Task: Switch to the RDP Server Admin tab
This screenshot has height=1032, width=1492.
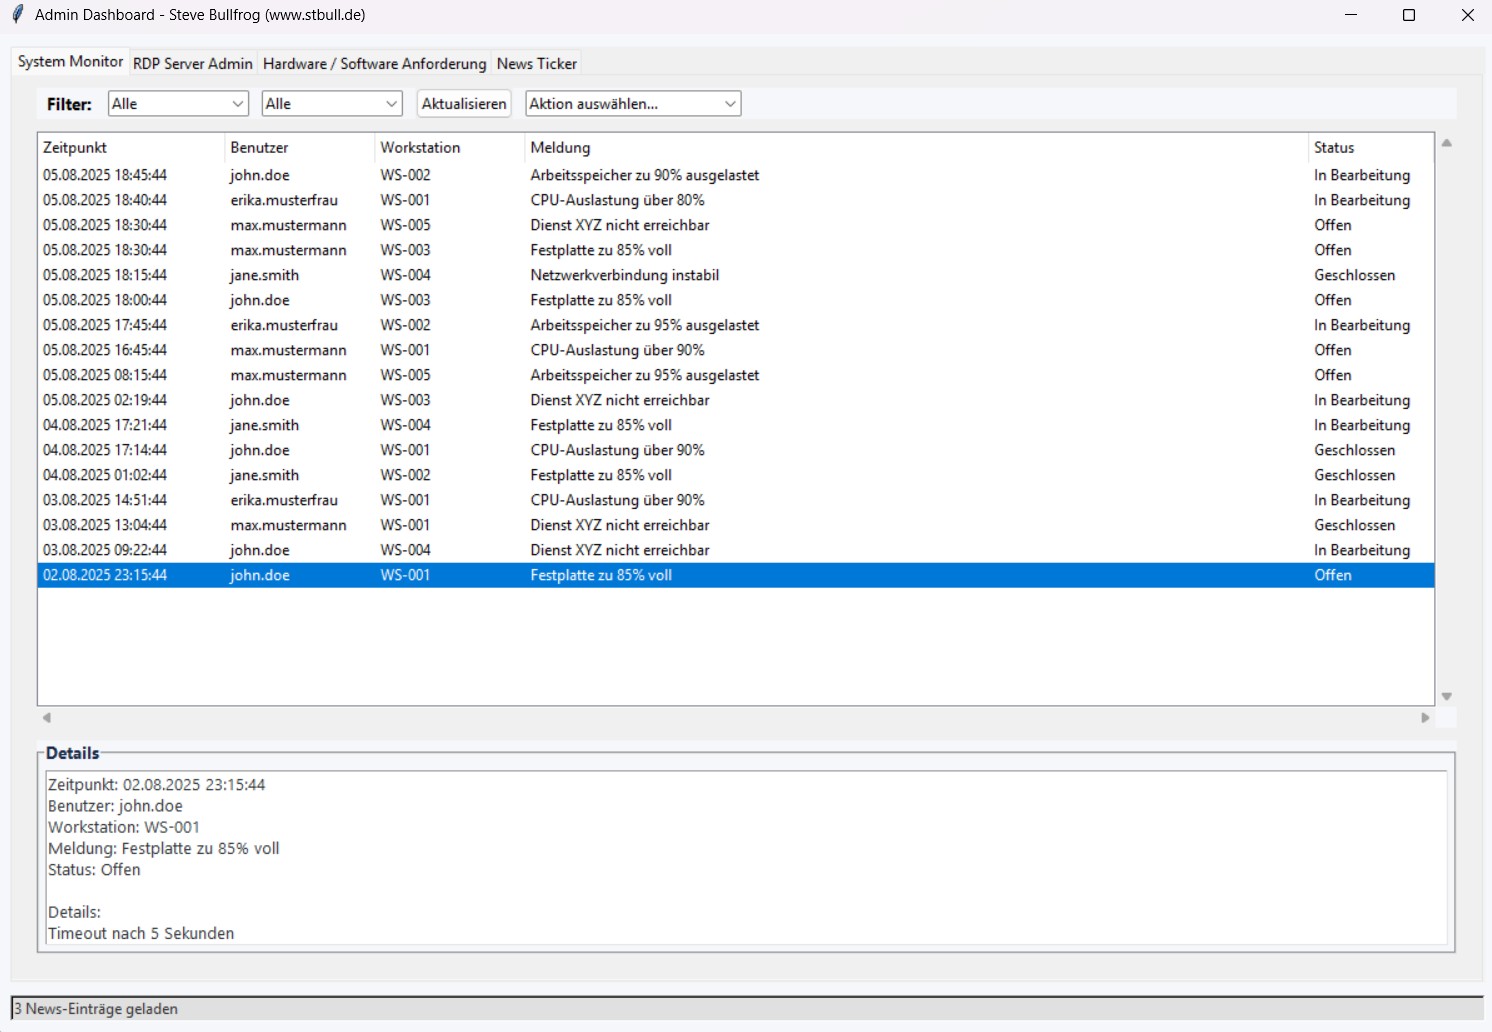Action: click(x=192, y=62)
